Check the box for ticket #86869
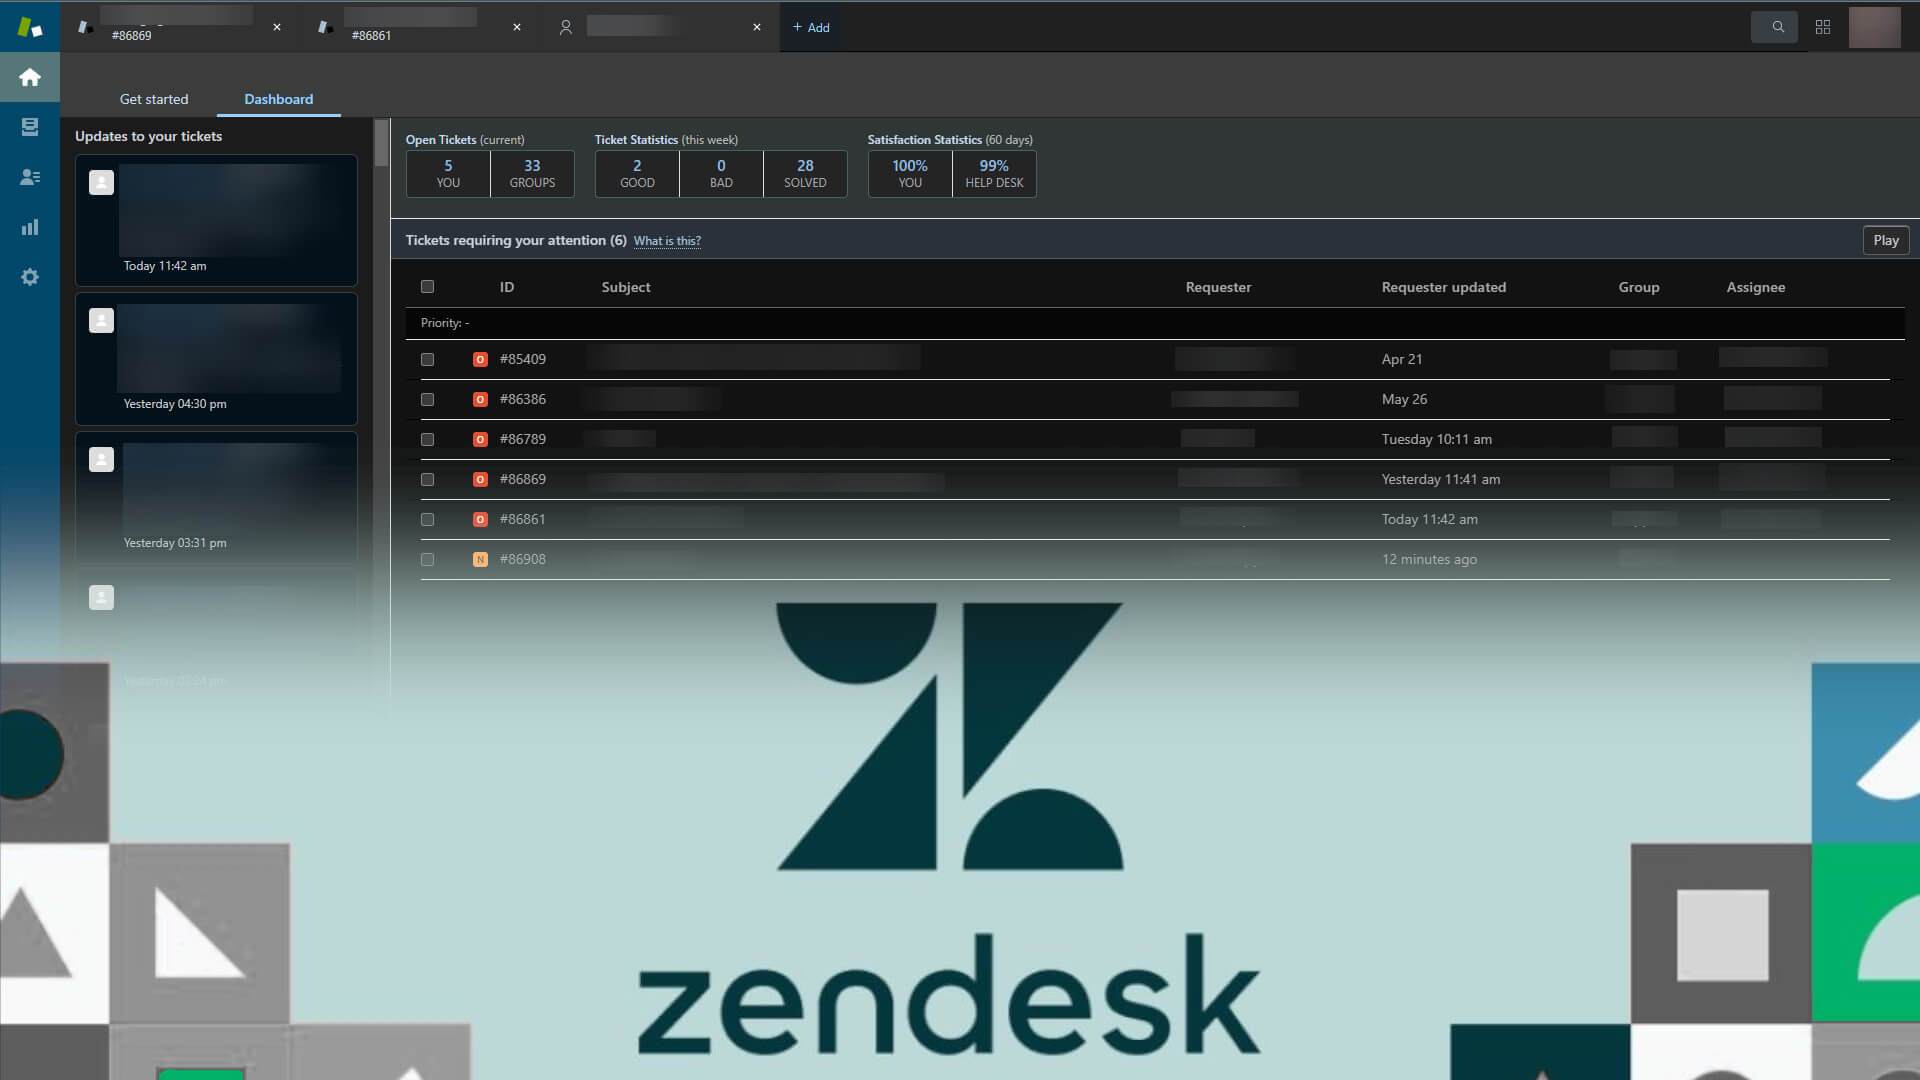Screen dimensions: 1920x1080 (428, 479)
